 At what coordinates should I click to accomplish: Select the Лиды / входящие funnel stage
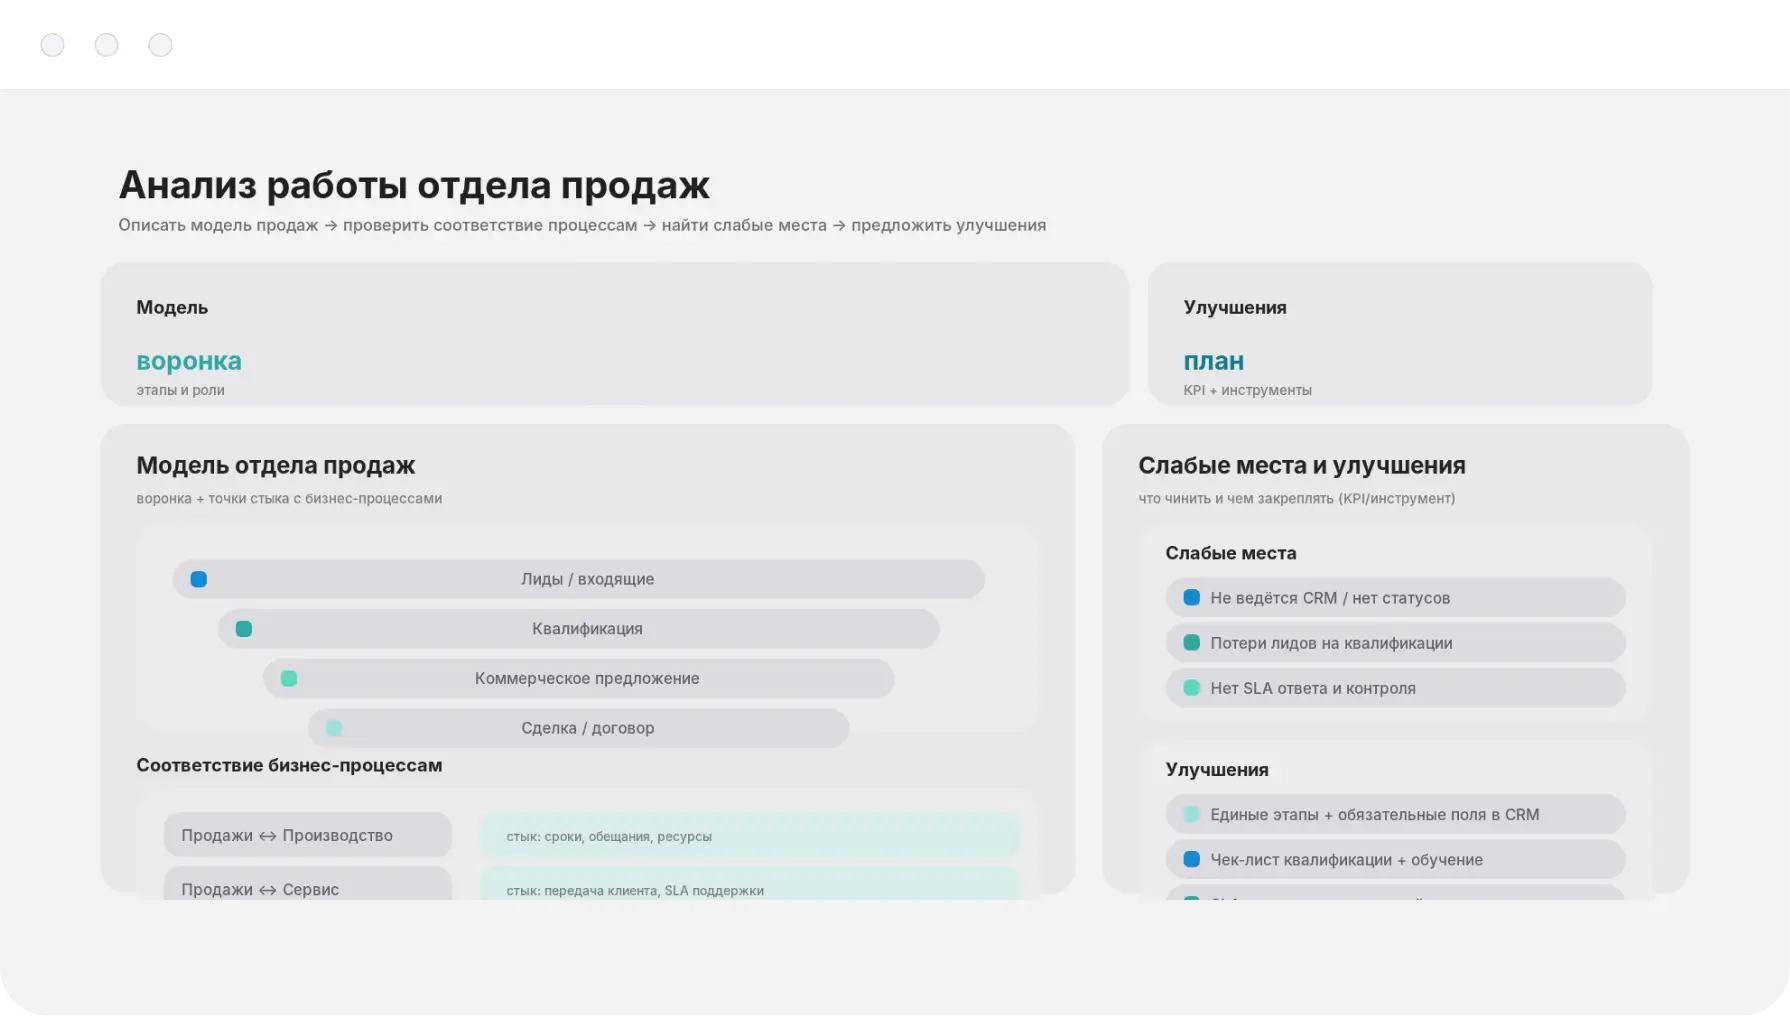587,579
